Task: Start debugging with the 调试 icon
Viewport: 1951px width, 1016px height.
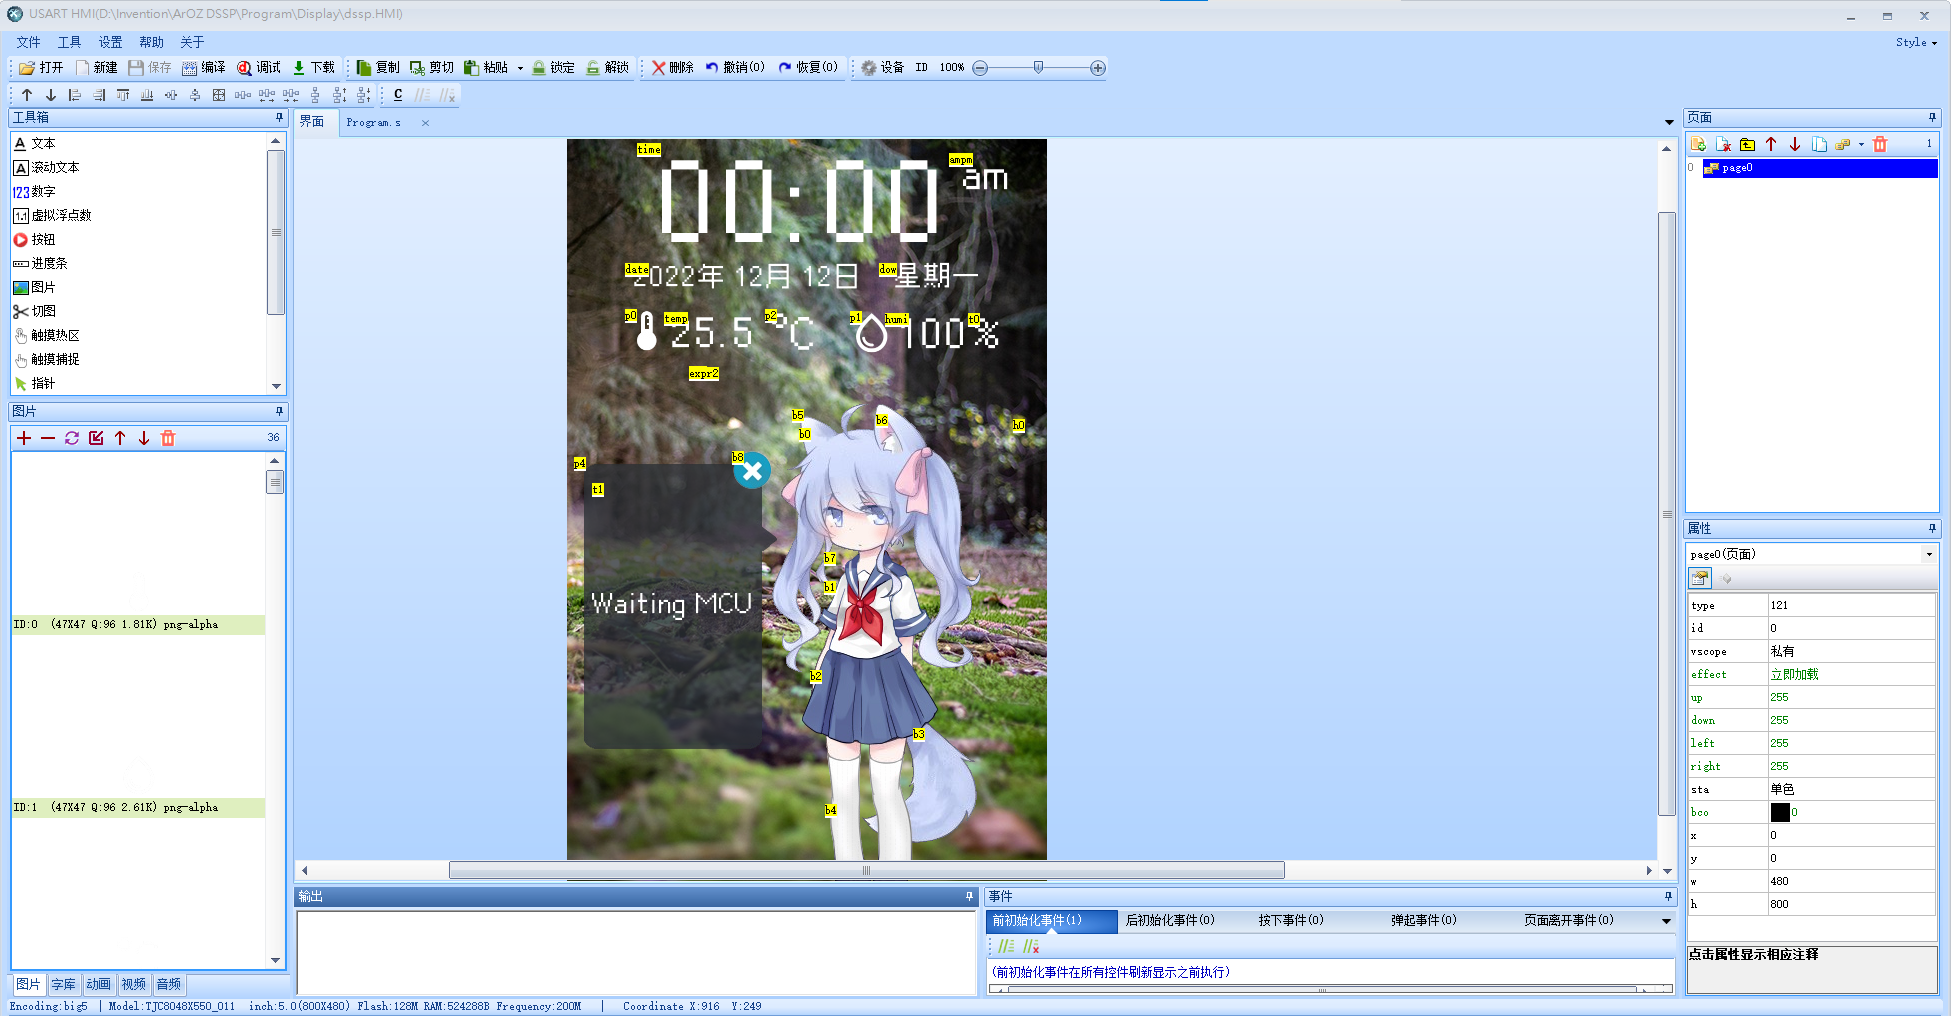Action: click(x=258, y=67)
